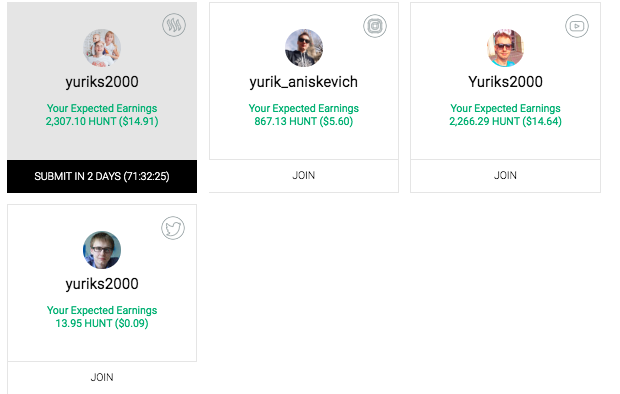
Task: Select the yurik_aniskevich username text
Action: coord(304,82)
